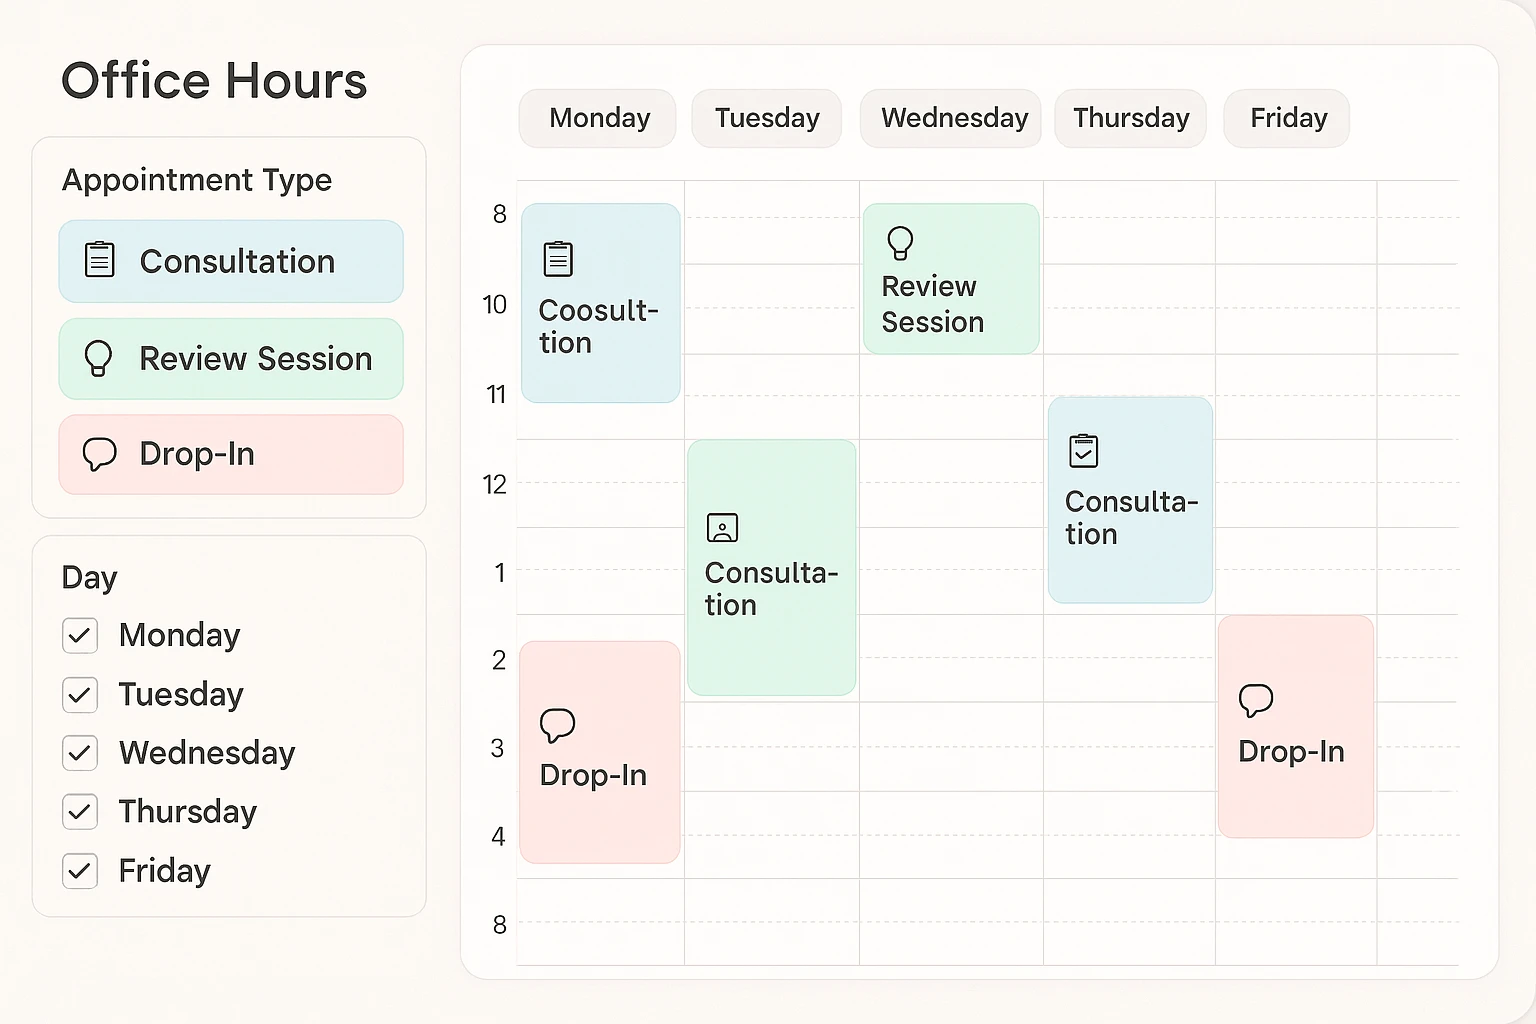Filter by the Review Session appointment type
The width and height of the screenshot is (1536, 1024).
[x=231, y=359]
